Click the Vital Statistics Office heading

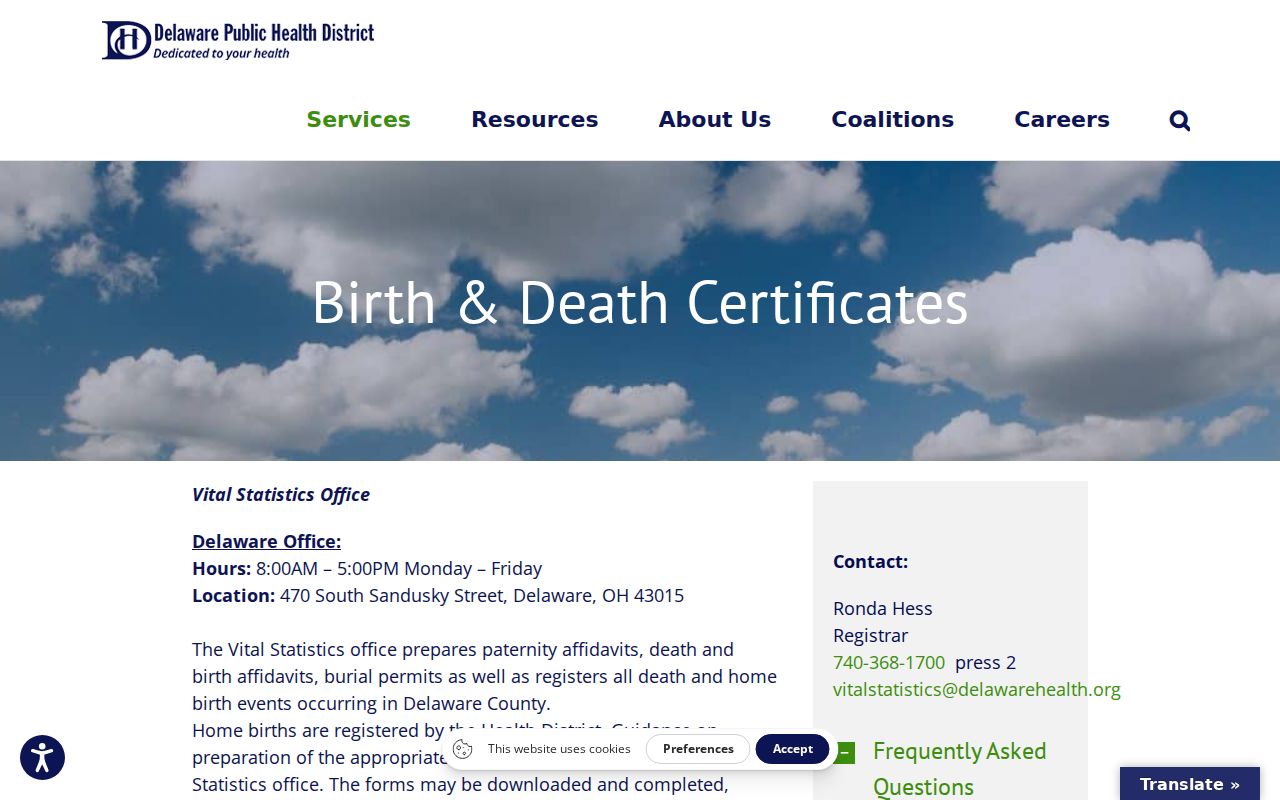click(281, 494)
